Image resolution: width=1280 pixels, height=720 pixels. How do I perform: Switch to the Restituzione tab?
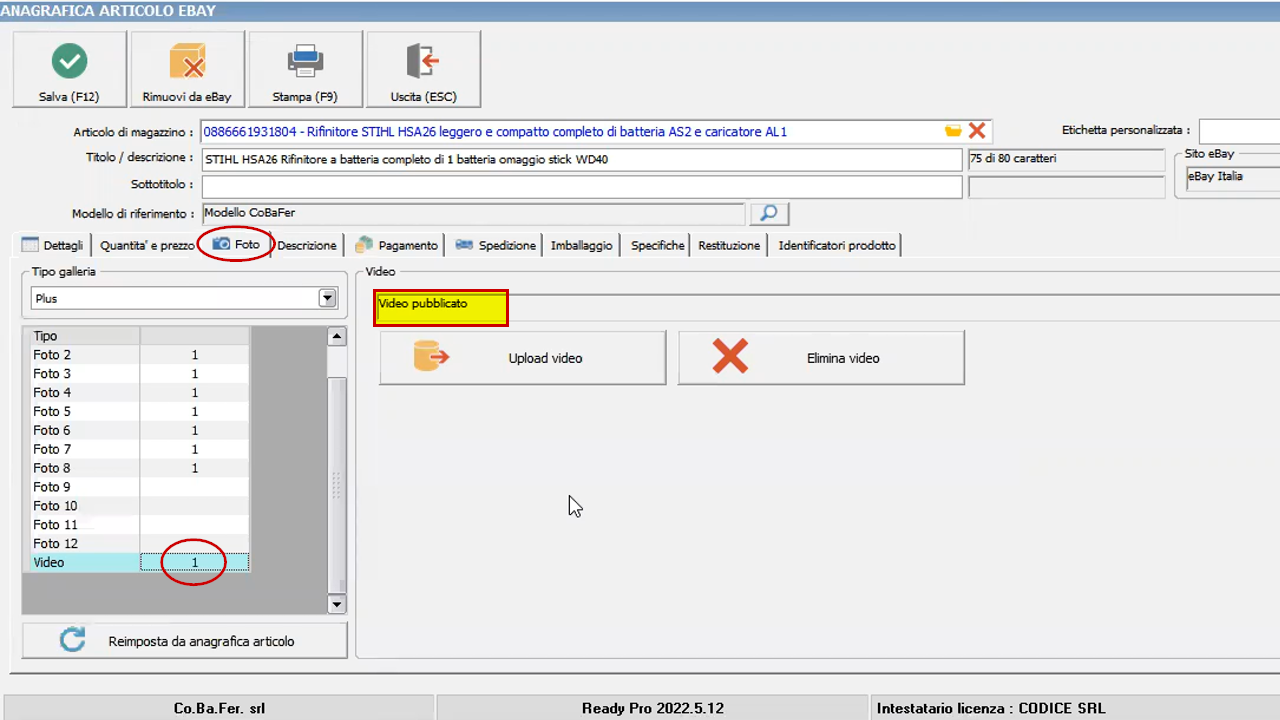click(x=729, y=245)
